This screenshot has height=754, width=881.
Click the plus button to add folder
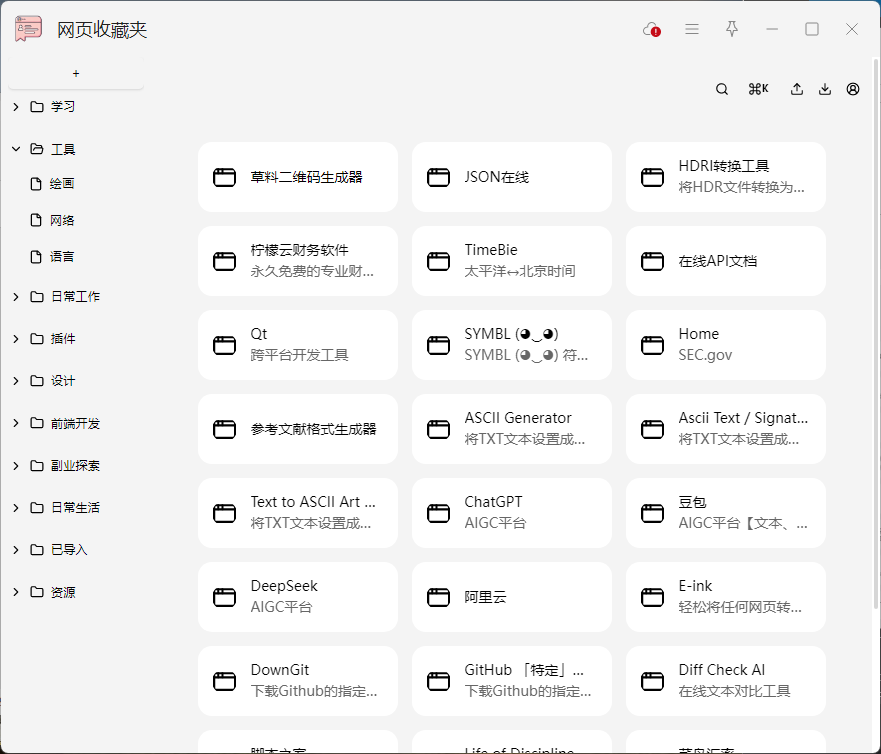(x=76, y=74)
